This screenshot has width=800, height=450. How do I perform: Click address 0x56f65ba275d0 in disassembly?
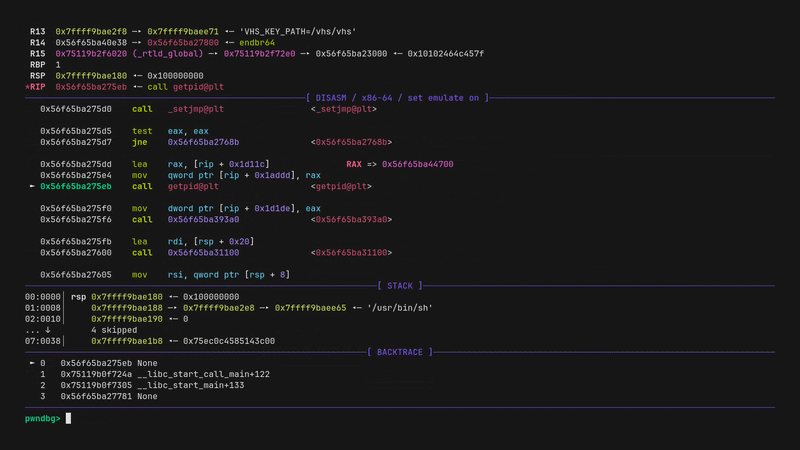(76, 109)
